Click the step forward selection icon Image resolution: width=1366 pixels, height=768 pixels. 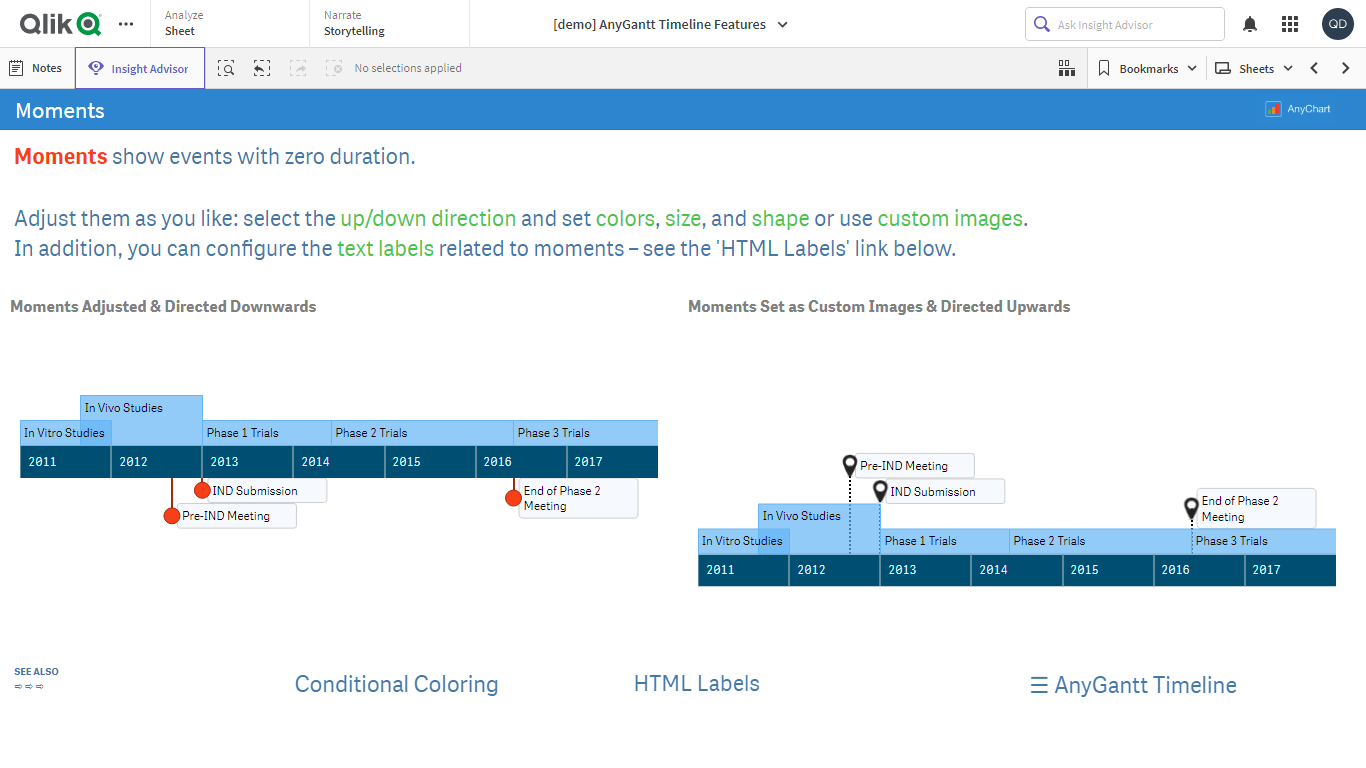pos(298,68)
